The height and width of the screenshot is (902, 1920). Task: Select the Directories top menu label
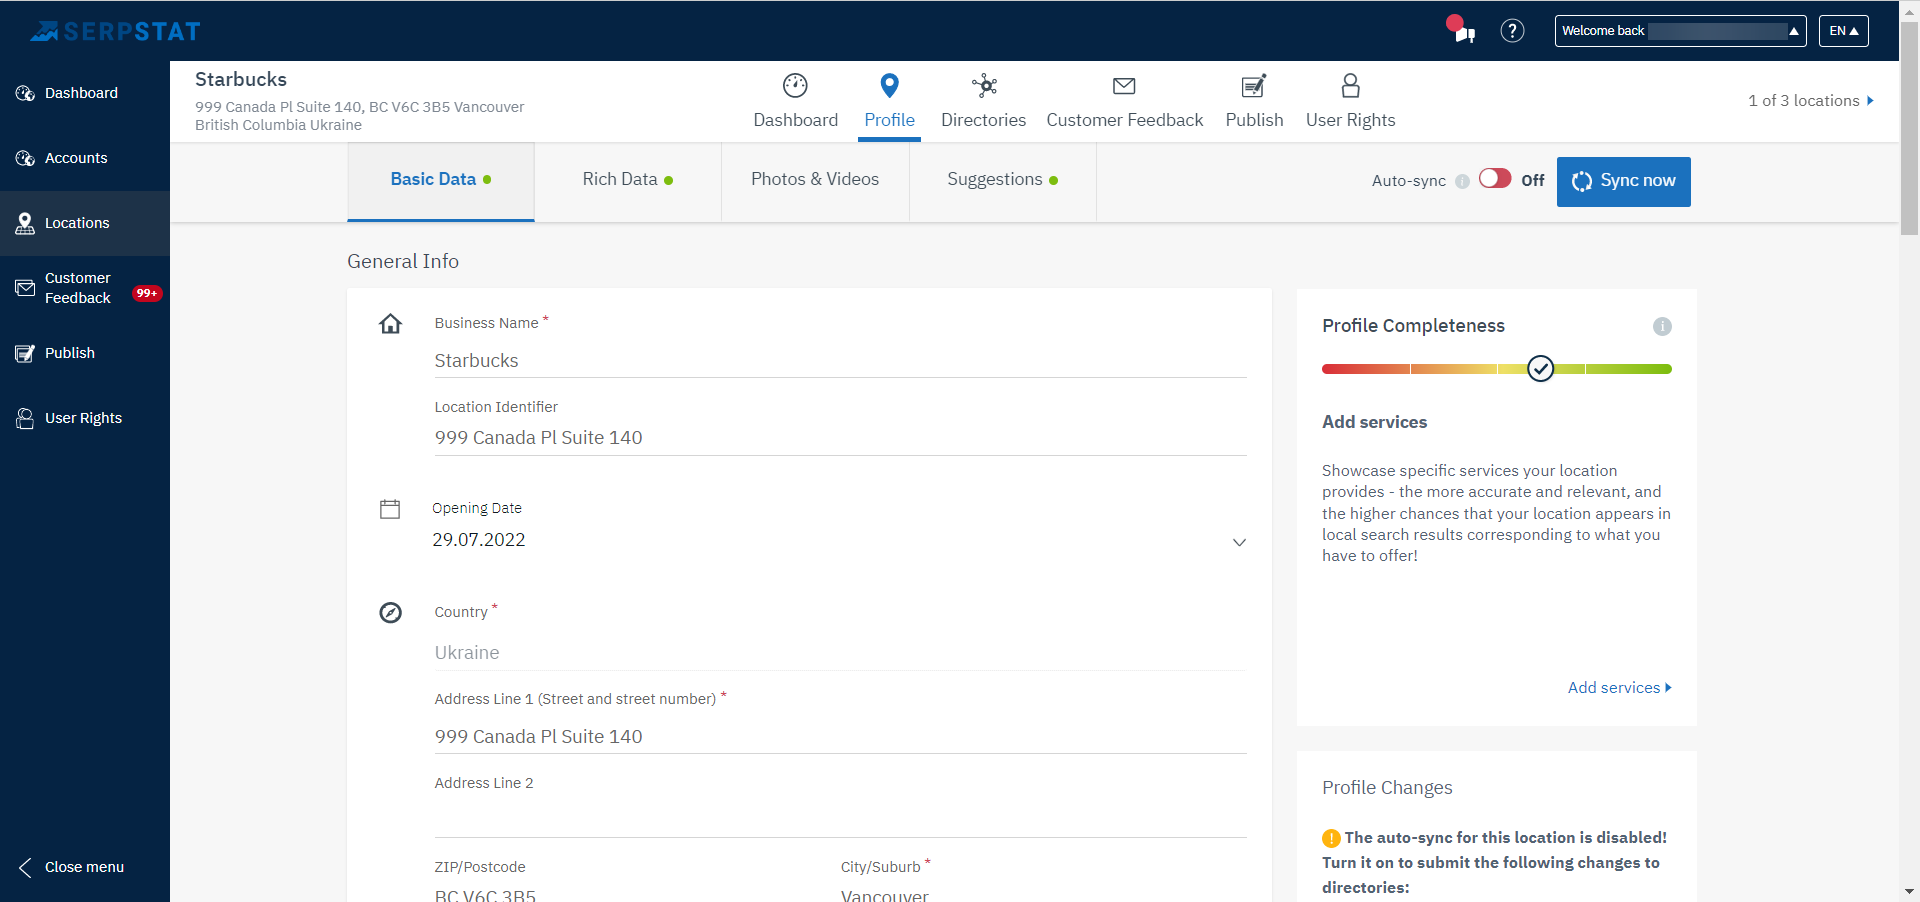coord(983,120)
